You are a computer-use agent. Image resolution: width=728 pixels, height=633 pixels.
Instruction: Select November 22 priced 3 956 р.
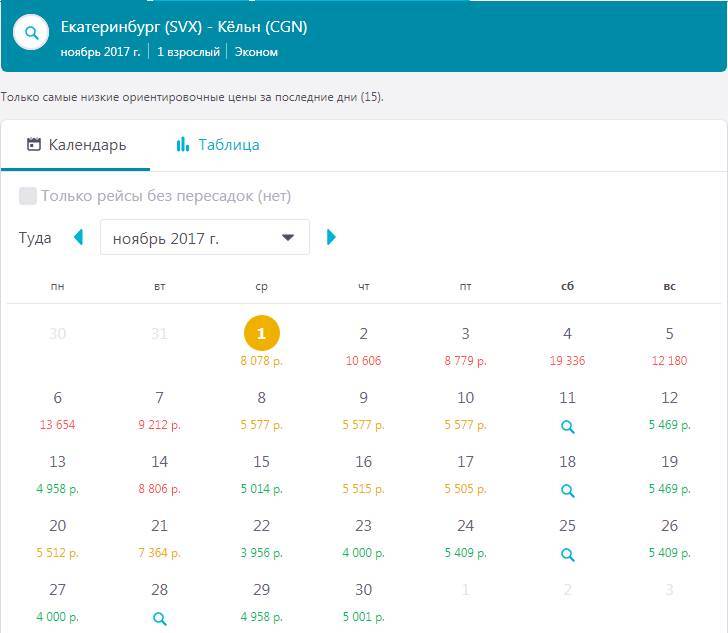click(262, 535)
